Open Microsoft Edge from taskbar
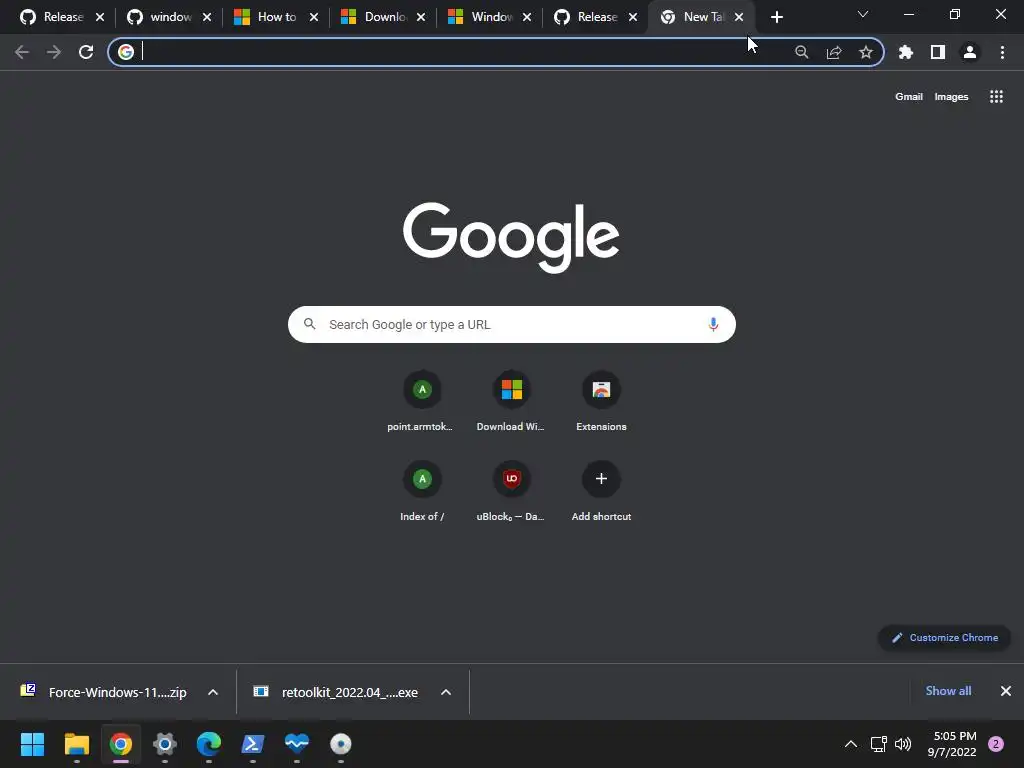This screenshot has width=1024, height=768. click(x=209, y=744)
